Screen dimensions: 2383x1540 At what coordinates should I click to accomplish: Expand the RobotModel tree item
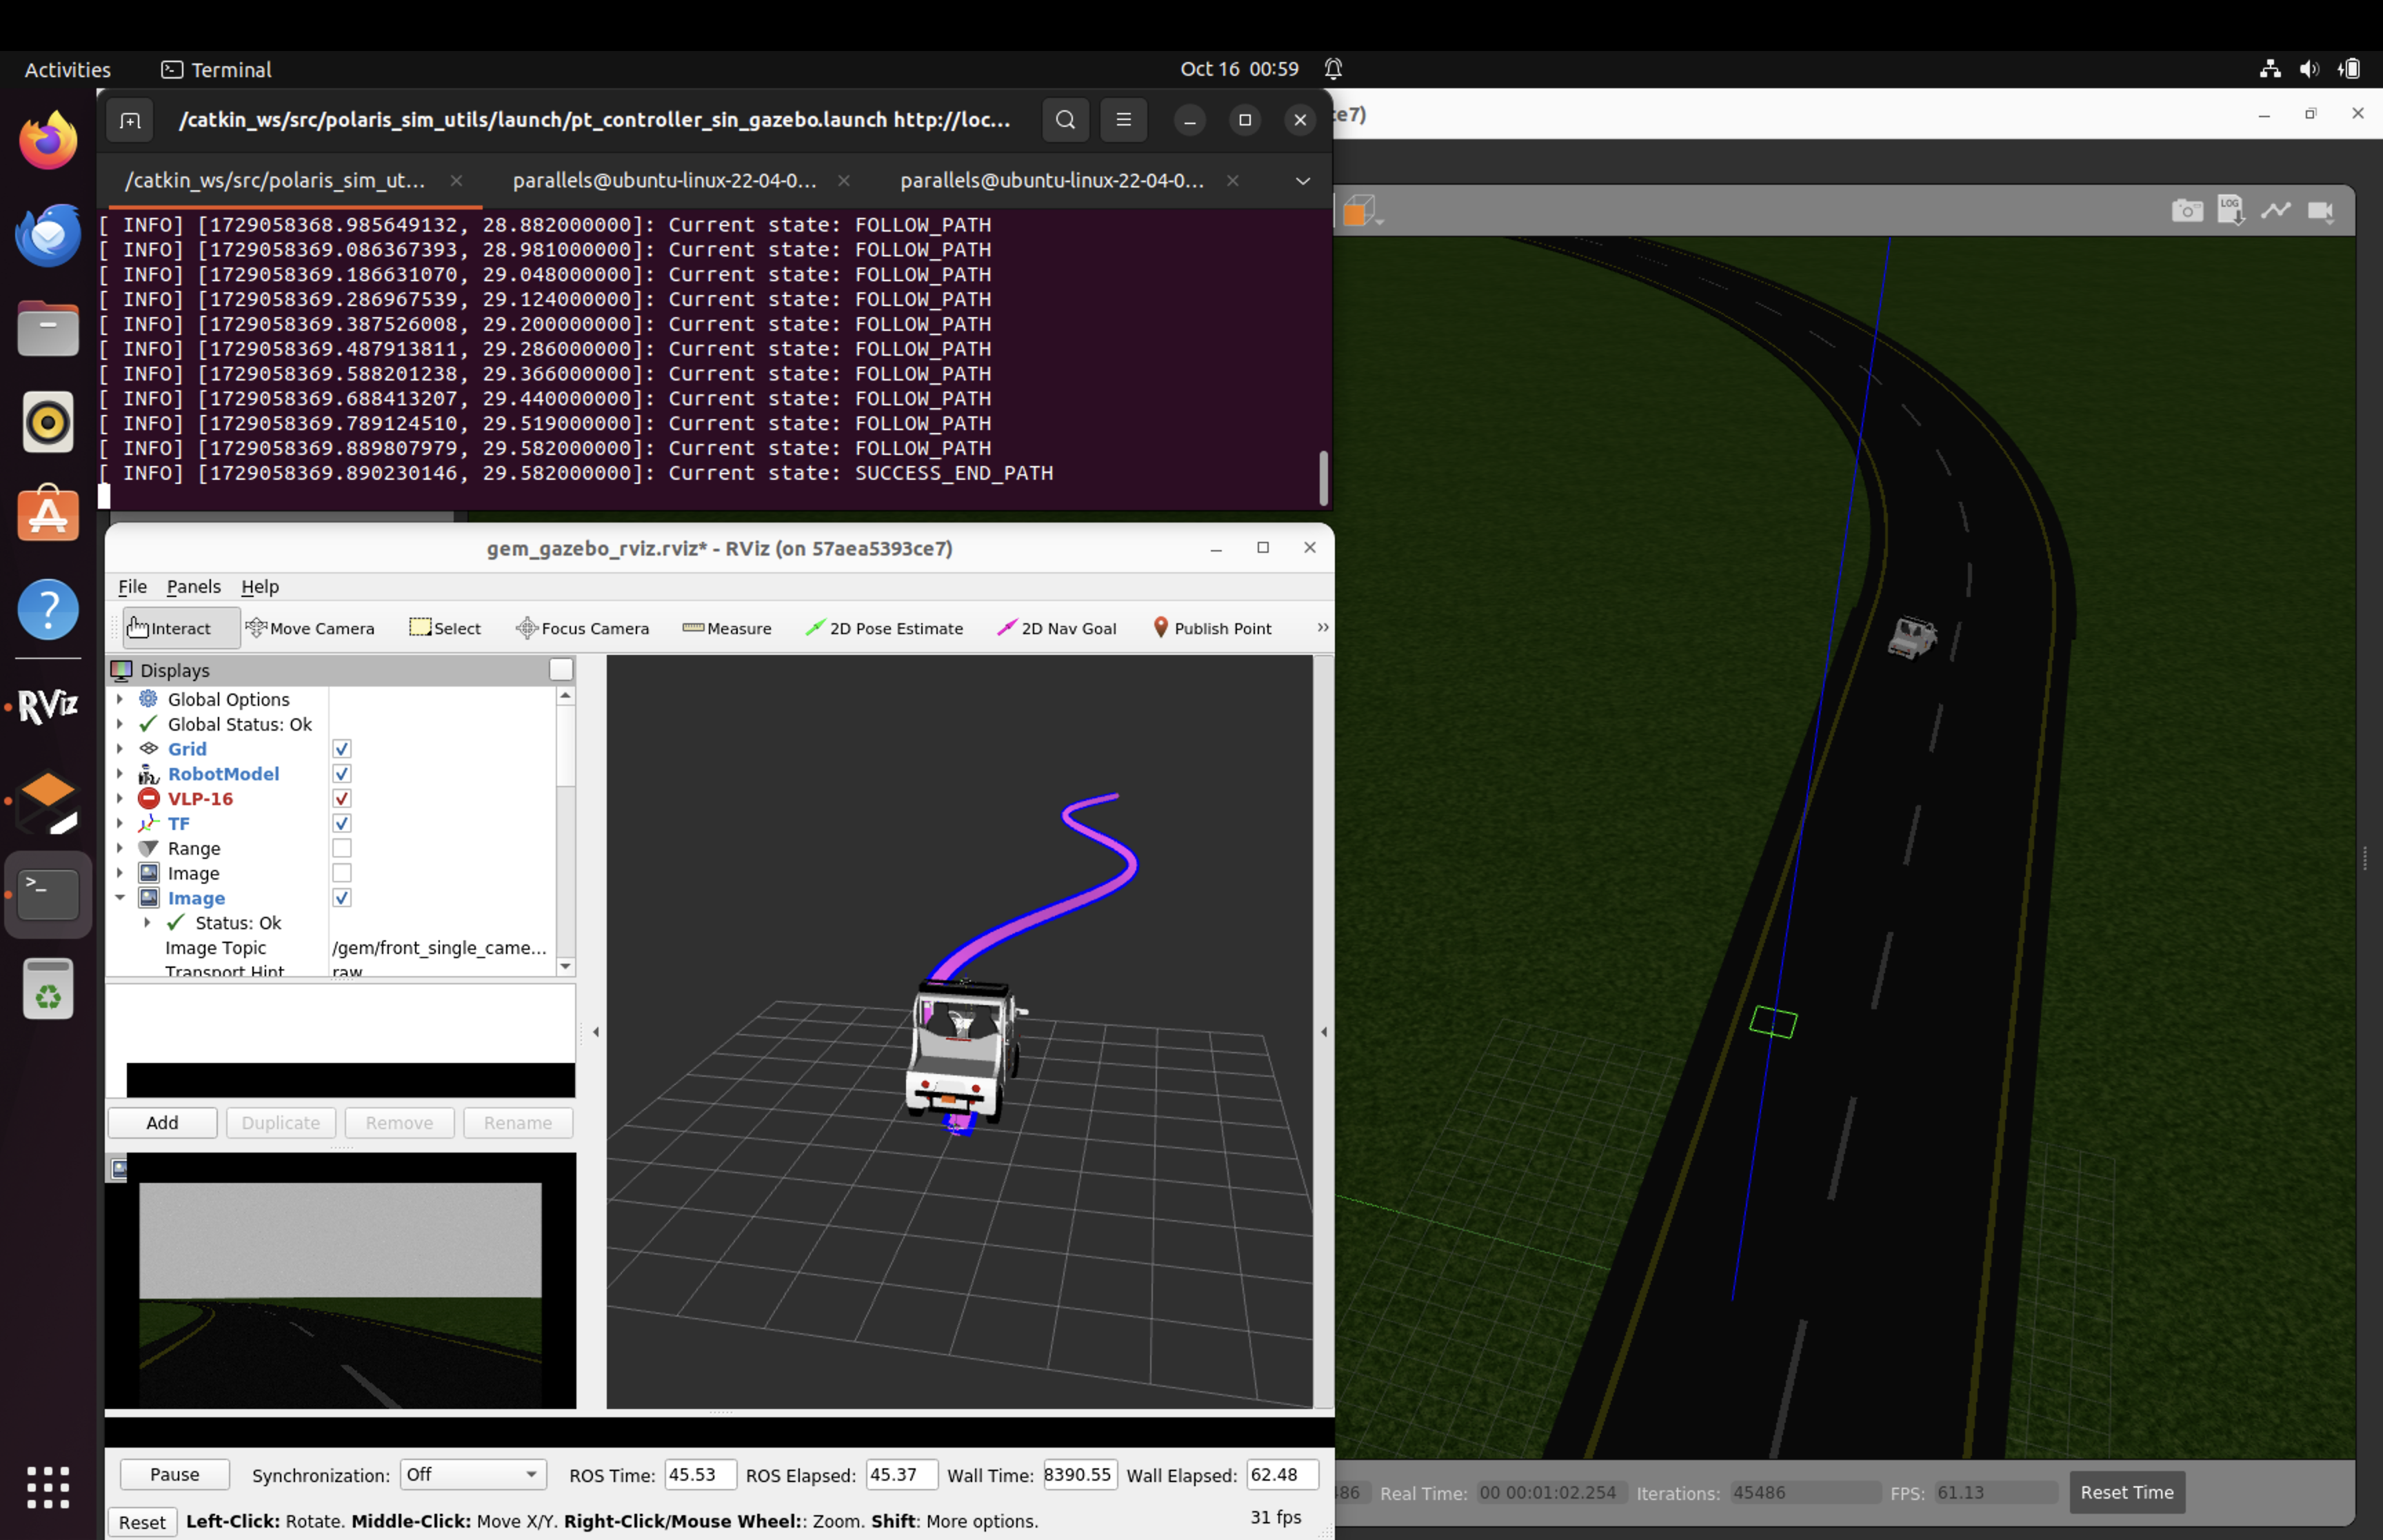tap(120, 774)
